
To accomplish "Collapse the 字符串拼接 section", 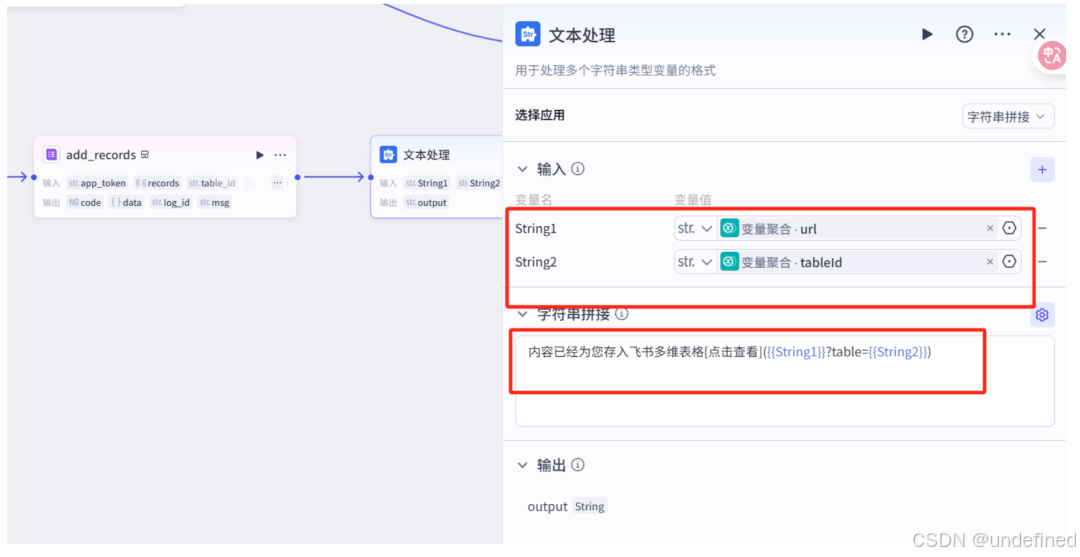I will [522, 314].
